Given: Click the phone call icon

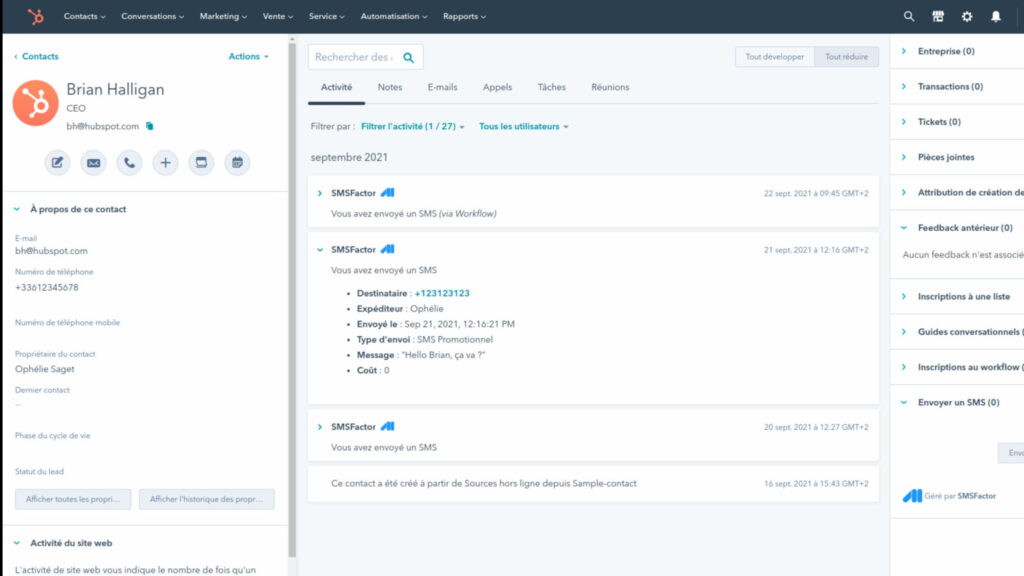Looking at the screenshot, I should [x=129, y=162].
